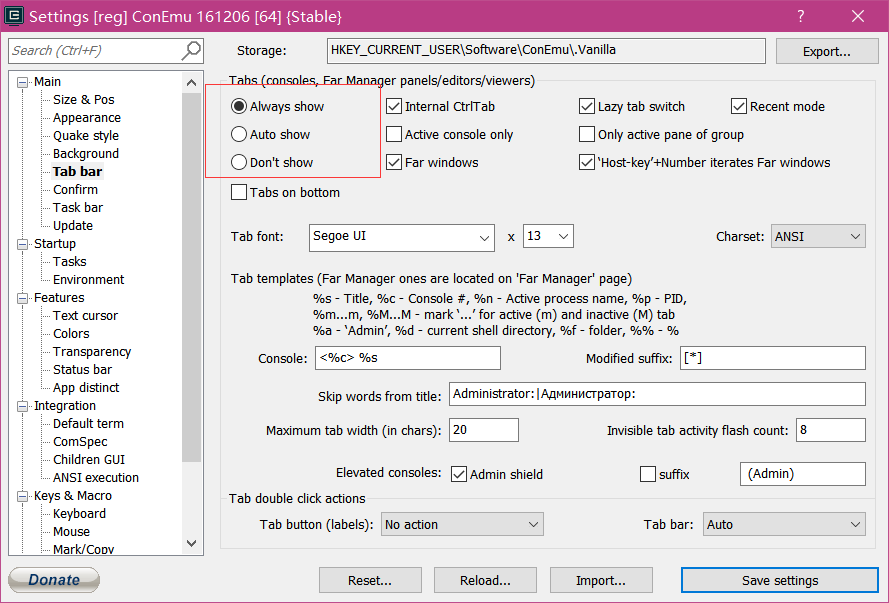Enable Tabs on bottom checkbox
The height and width of the screenshot is (603, 889).
pos(239,192)
